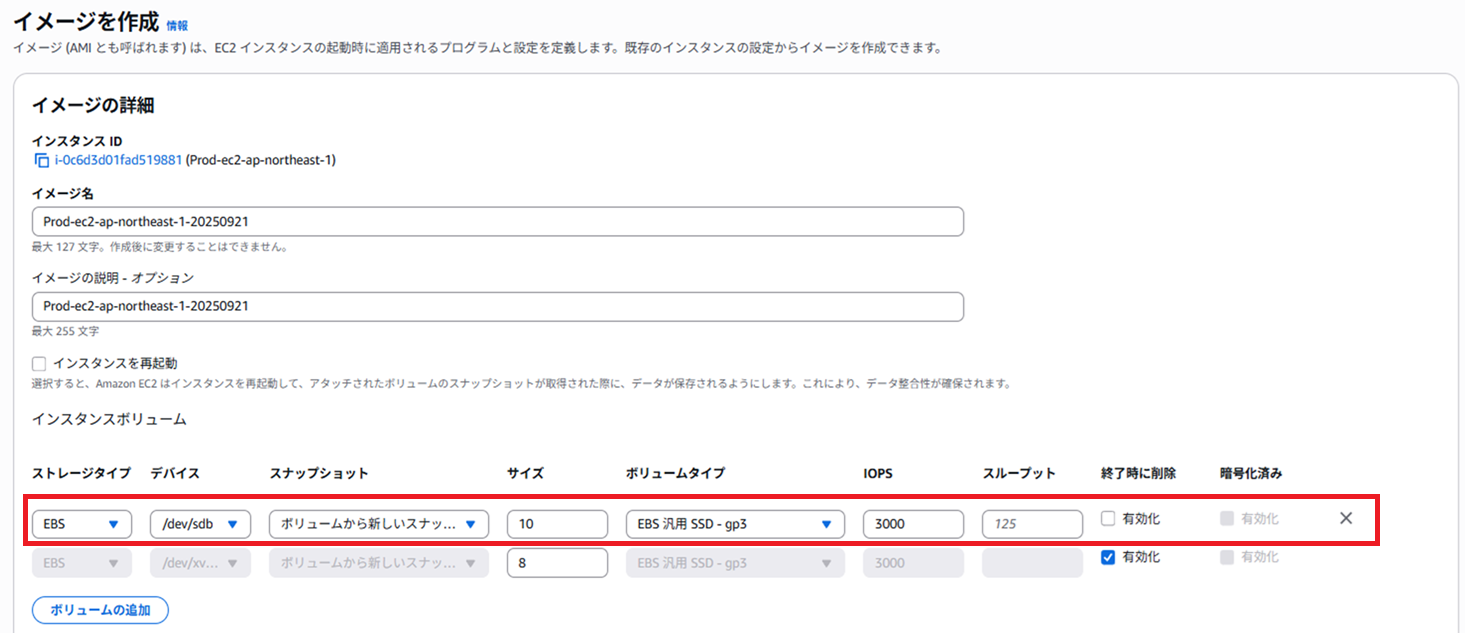
Task: Click the サイズ column header
Action: [x=526, y=473]
